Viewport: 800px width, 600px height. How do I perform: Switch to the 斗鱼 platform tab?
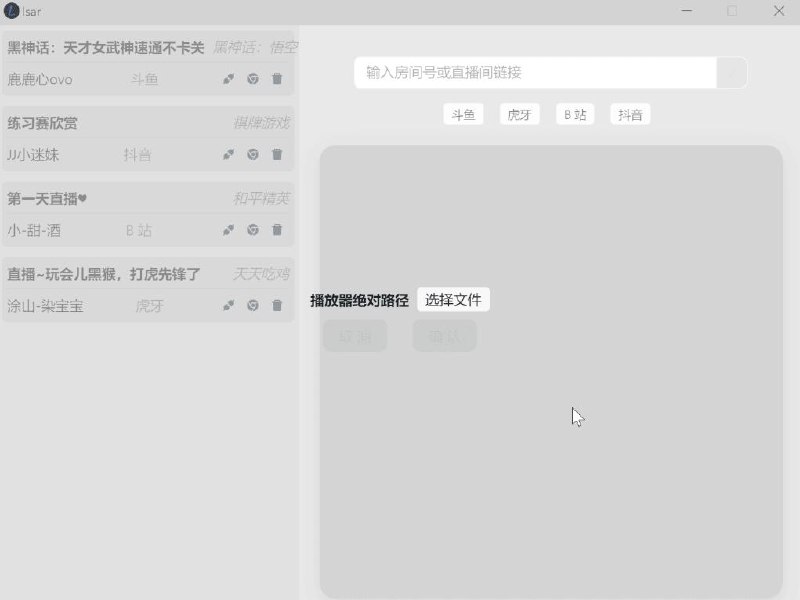(x=463, y=113)
